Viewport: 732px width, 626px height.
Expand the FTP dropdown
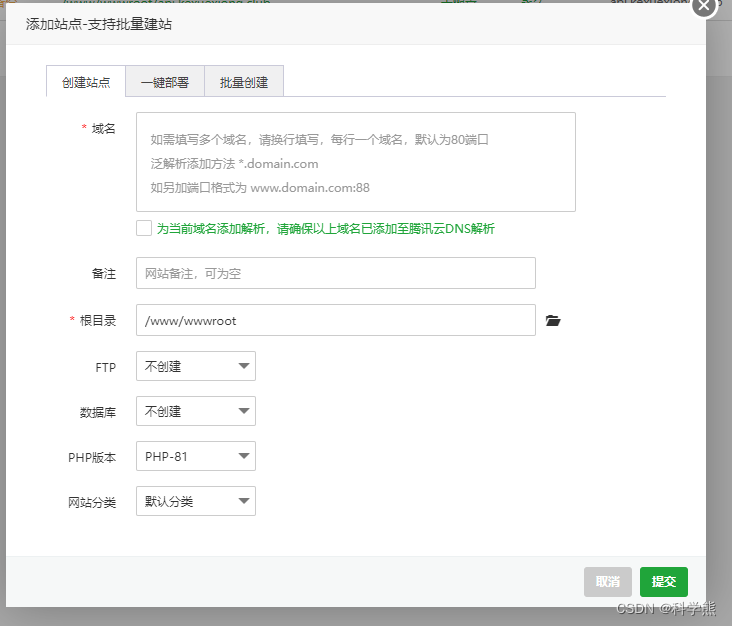click(x=195, y=366)
